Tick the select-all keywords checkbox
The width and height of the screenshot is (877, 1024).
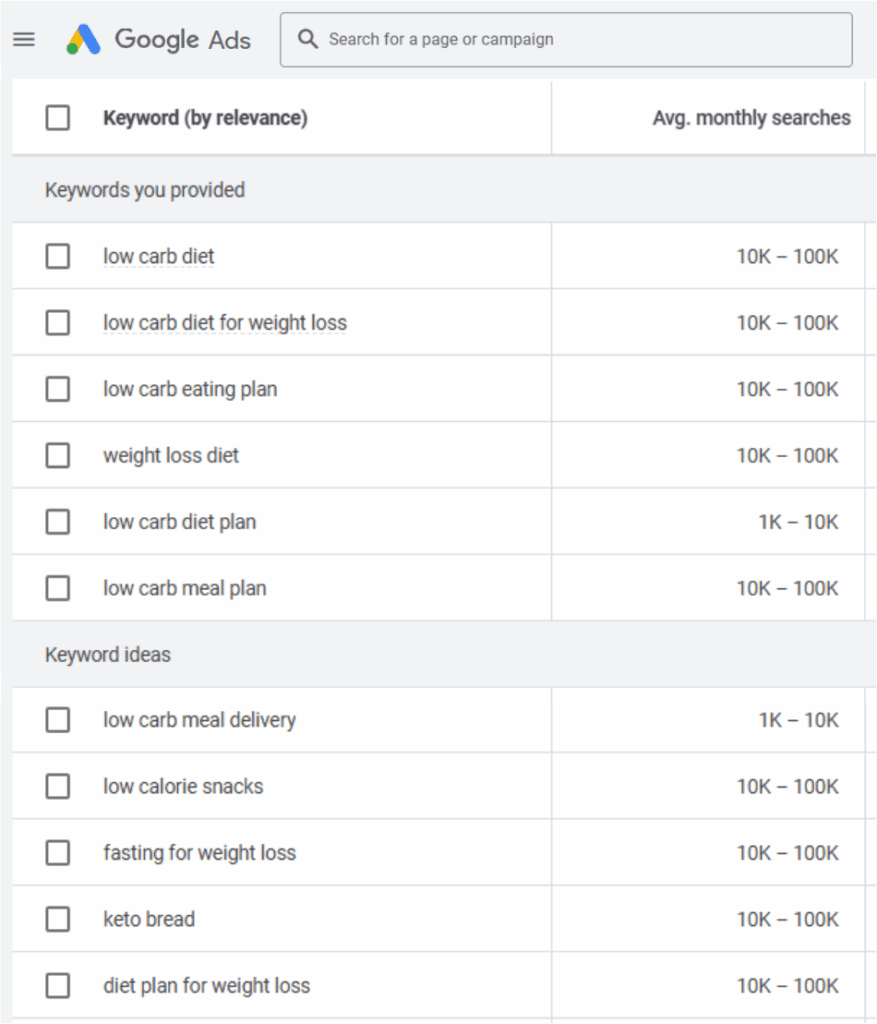click(58, 118)
